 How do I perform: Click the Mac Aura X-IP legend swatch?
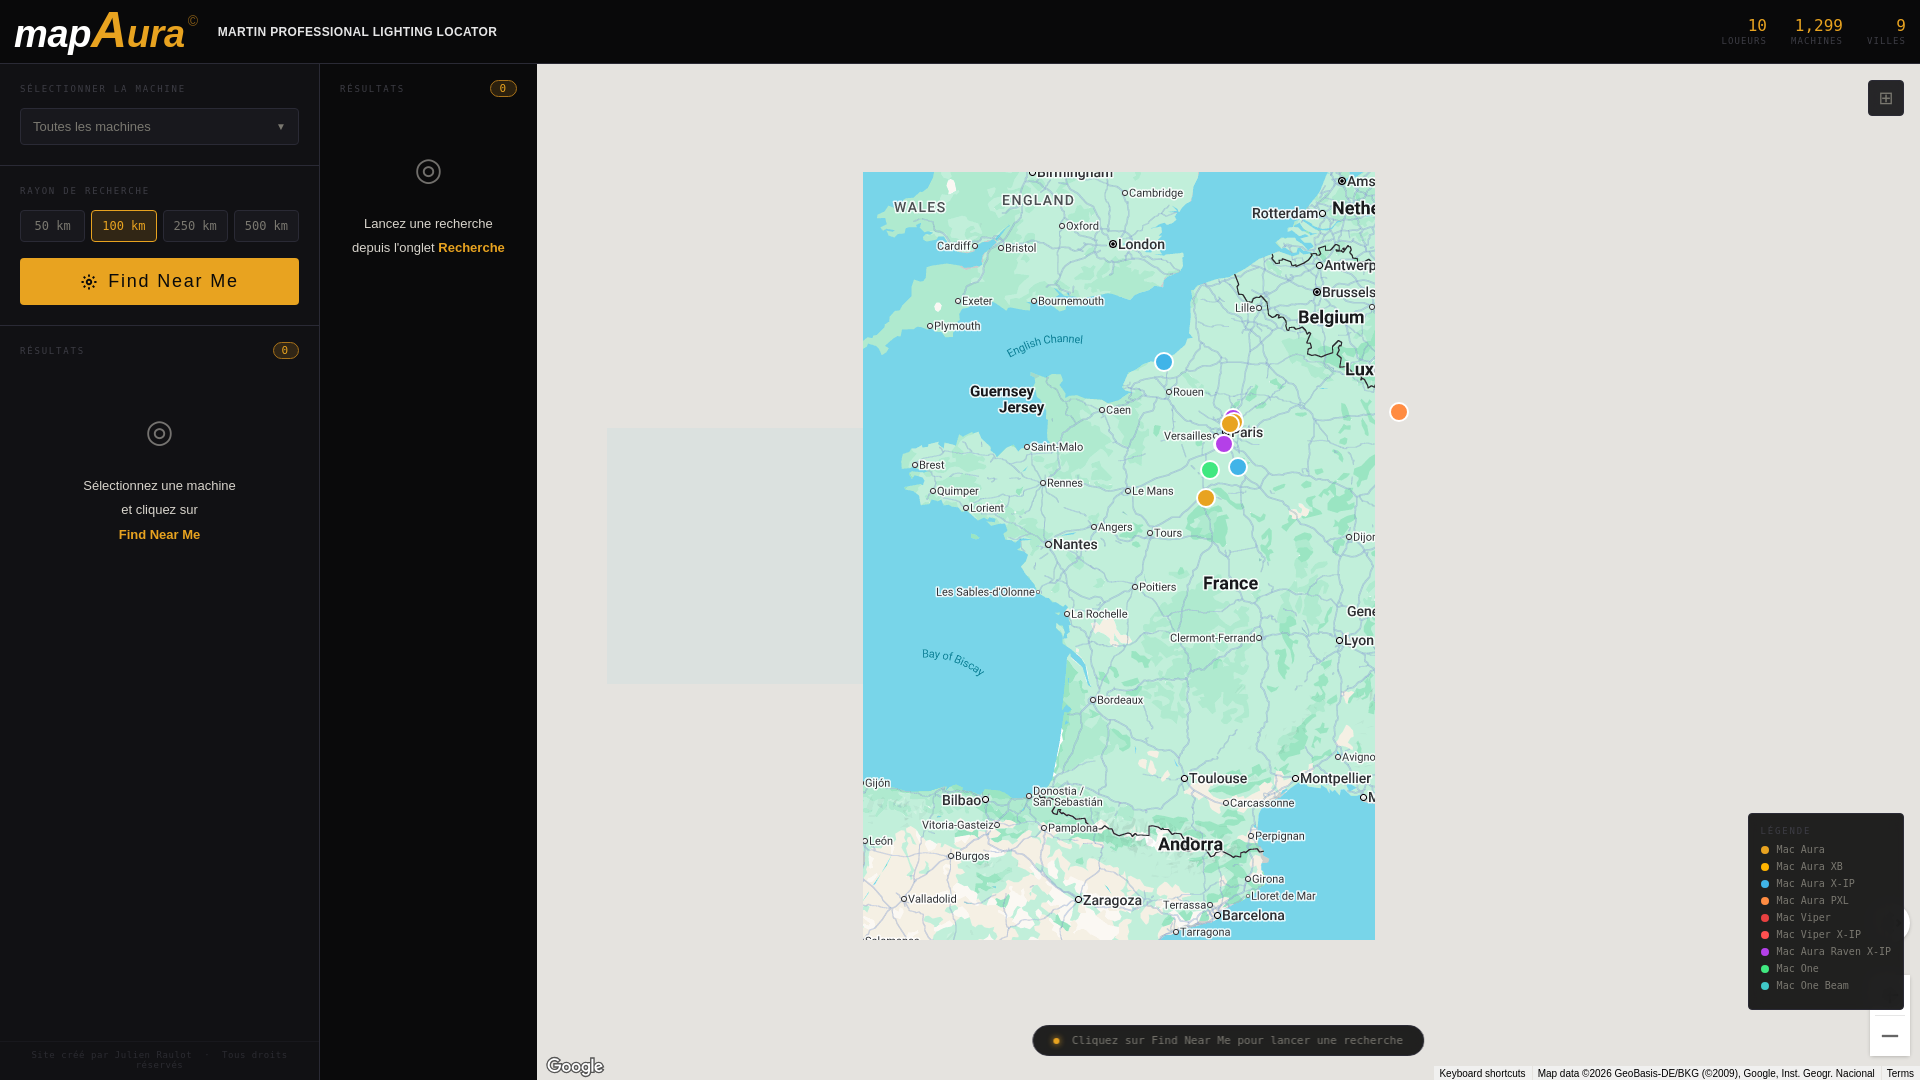[x=1765, y=884]
